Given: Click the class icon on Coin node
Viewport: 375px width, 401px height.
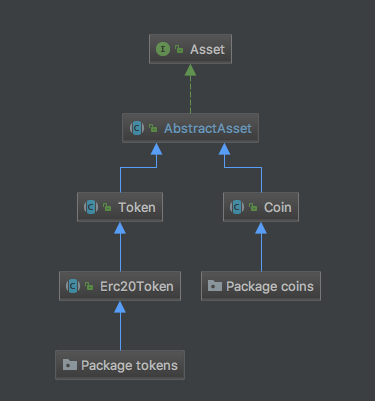Looking at the screenshot, I should tap(237, 207).
